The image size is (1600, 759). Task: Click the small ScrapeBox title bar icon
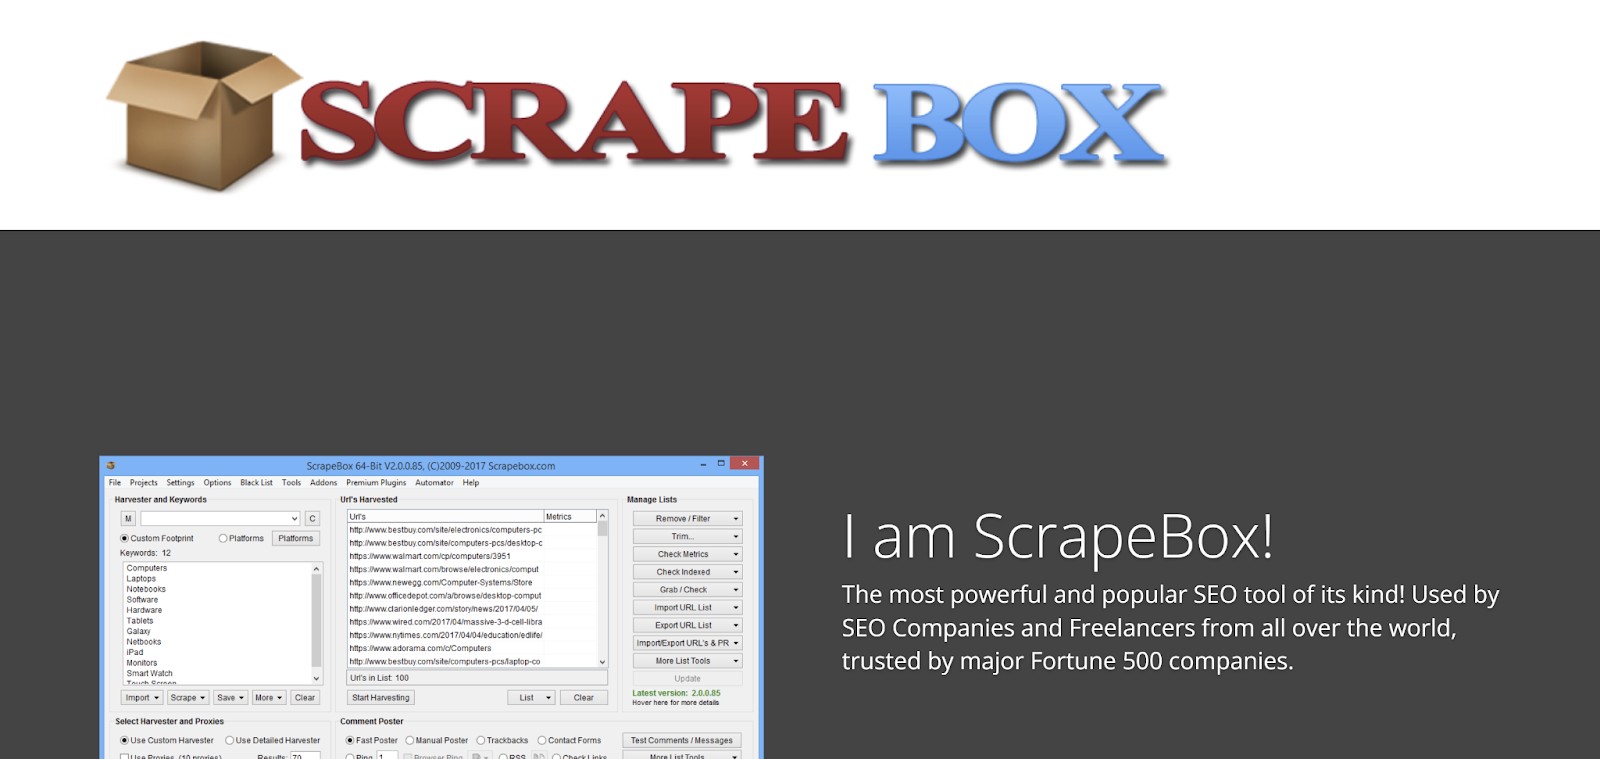111,465
